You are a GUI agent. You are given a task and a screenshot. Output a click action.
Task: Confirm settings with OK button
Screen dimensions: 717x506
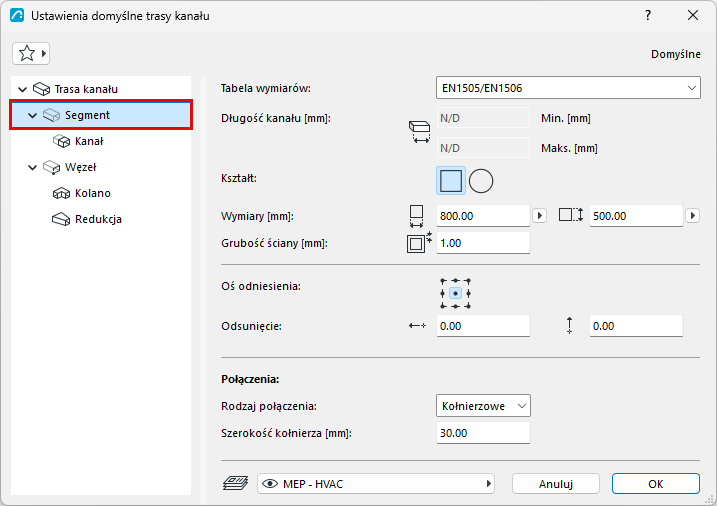(x=656, y=484)
